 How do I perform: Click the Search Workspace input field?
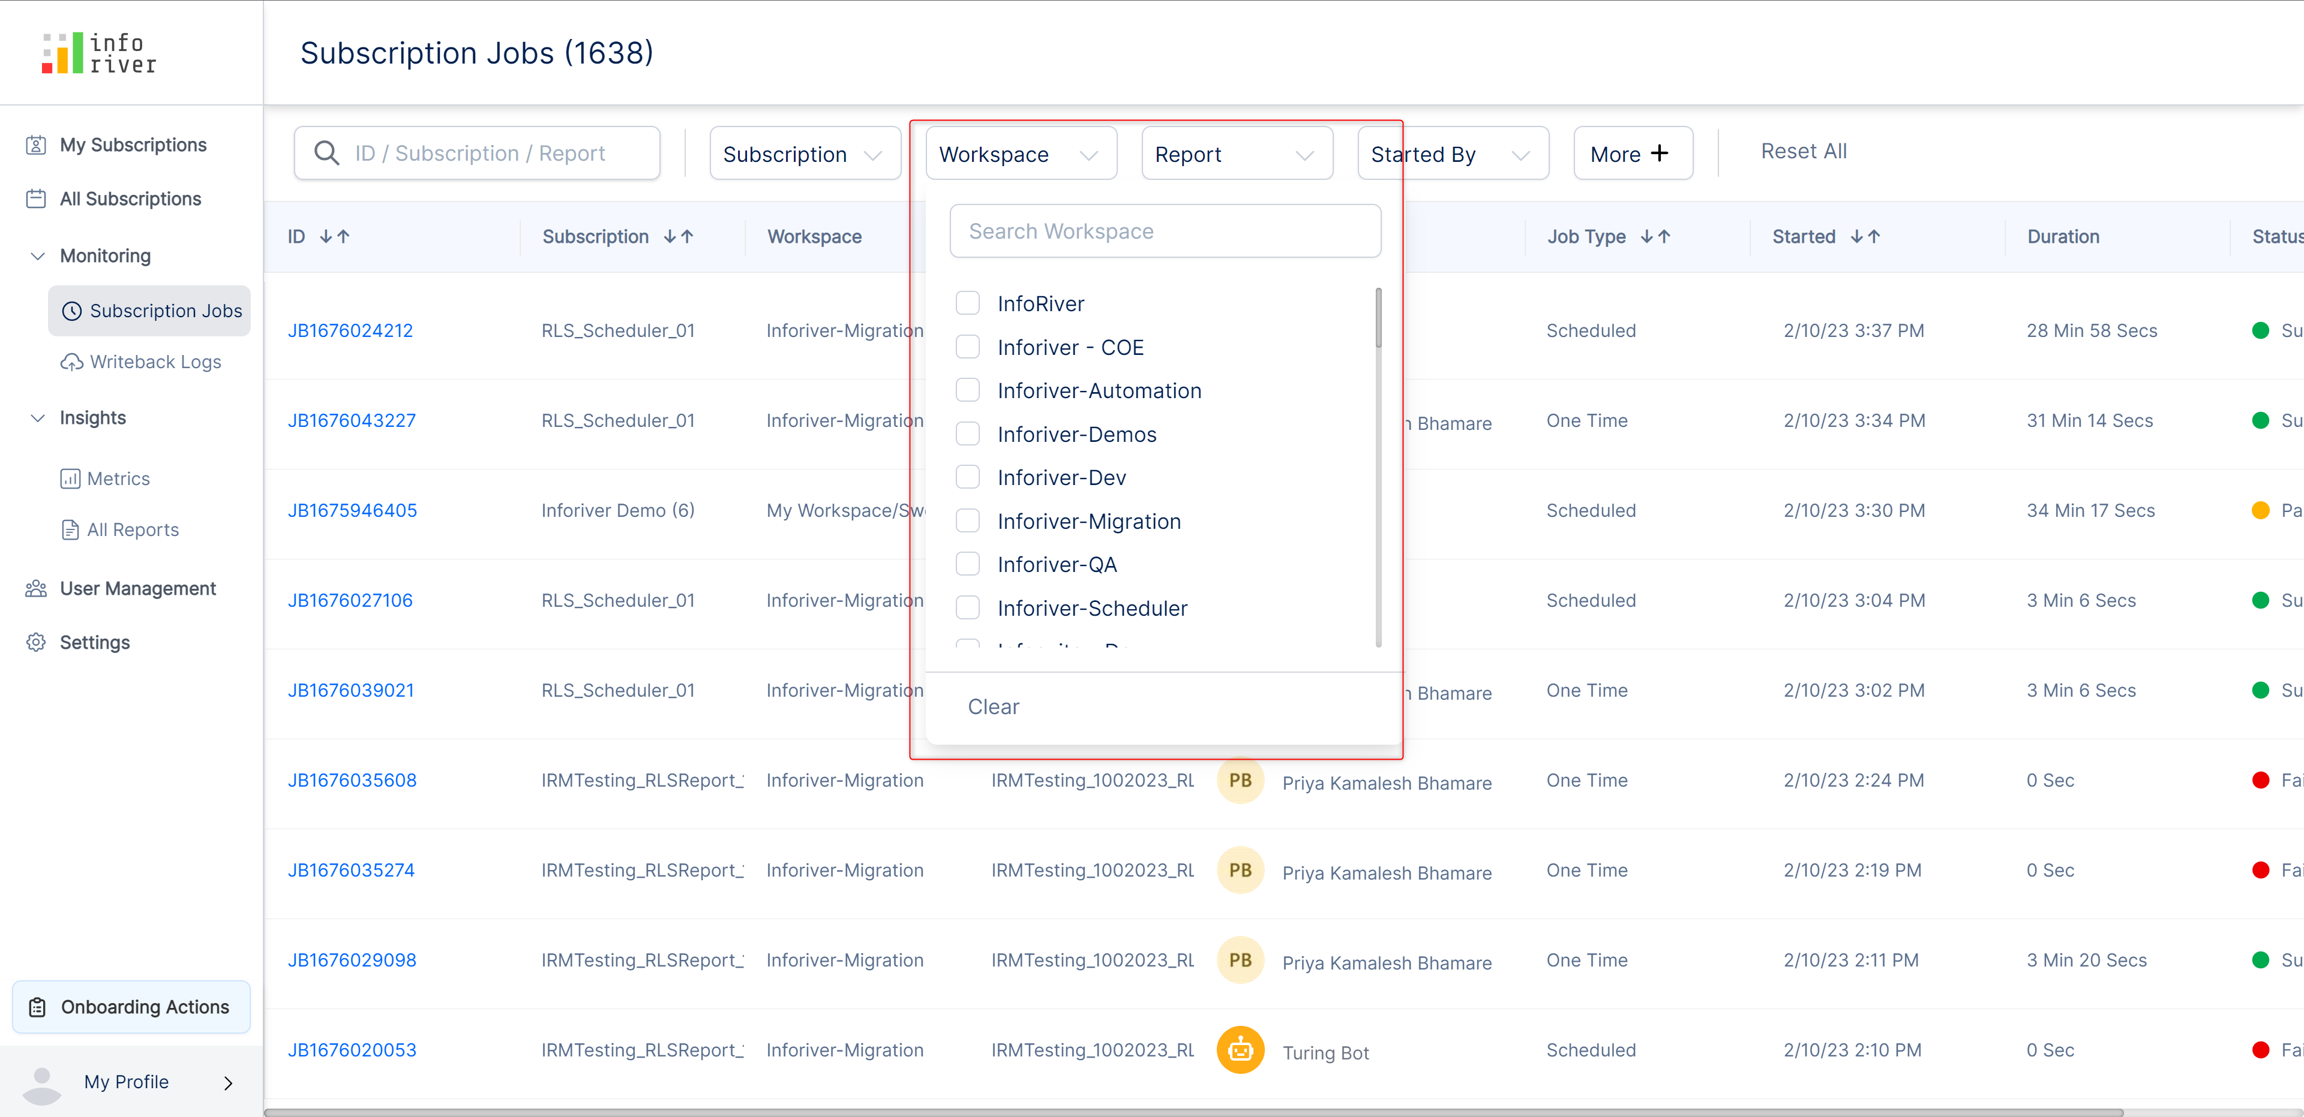[1165, 231]
